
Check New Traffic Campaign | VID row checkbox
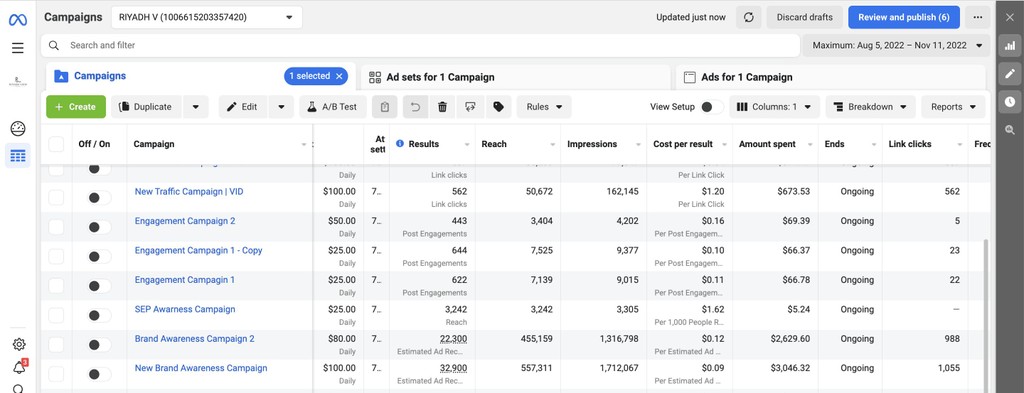(56, 197)
